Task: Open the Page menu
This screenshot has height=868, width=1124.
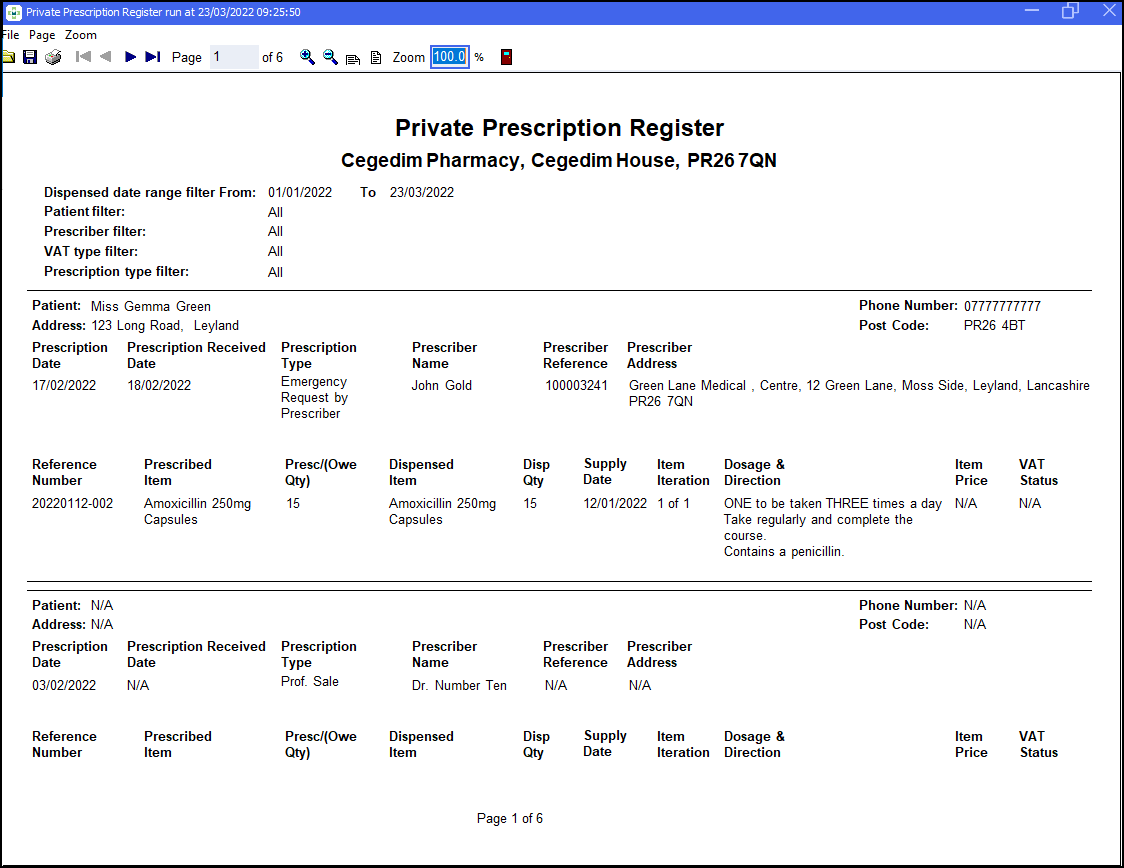Action: pos(42,35)
